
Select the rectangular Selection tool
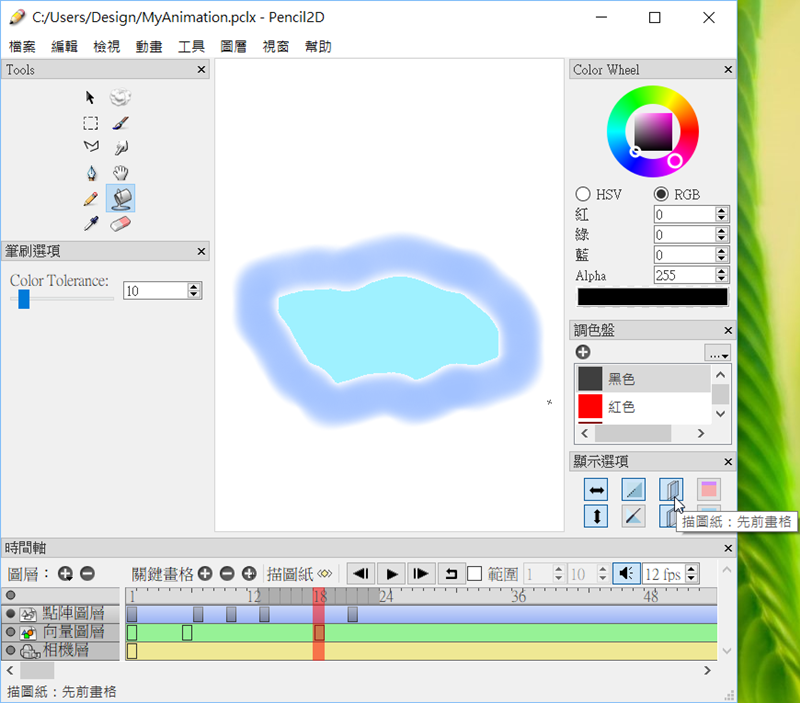coord(91,123)
